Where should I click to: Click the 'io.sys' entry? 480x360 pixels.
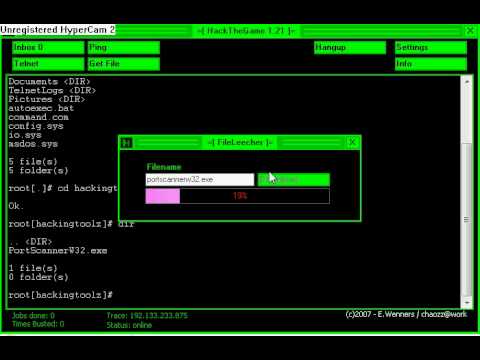click(x=25, y=135)
